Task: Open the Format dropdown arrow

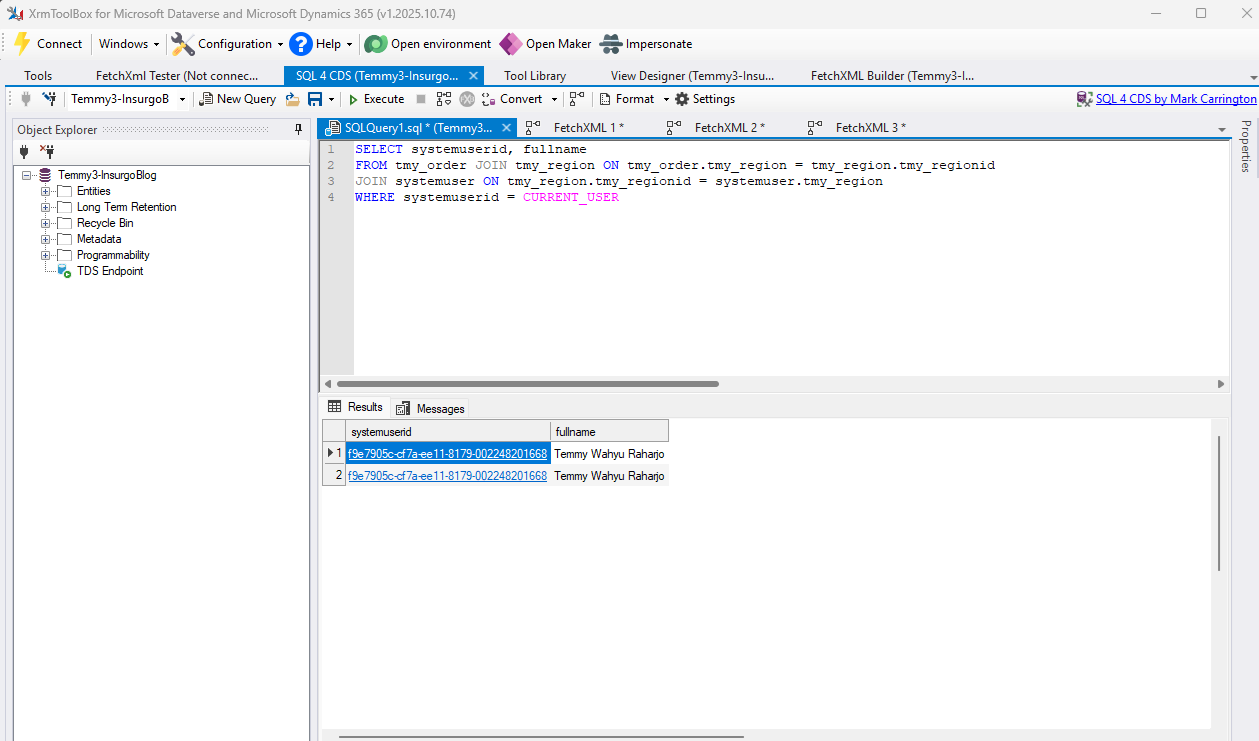Action: [x=666, y=100]
